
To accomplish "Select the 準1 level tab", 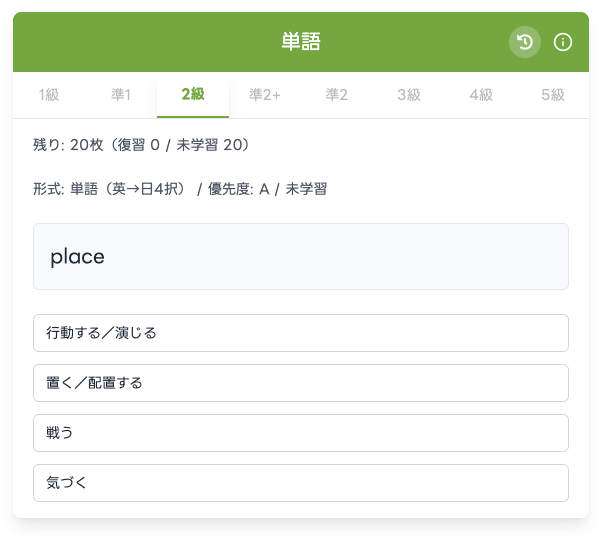I will [121, 95].
